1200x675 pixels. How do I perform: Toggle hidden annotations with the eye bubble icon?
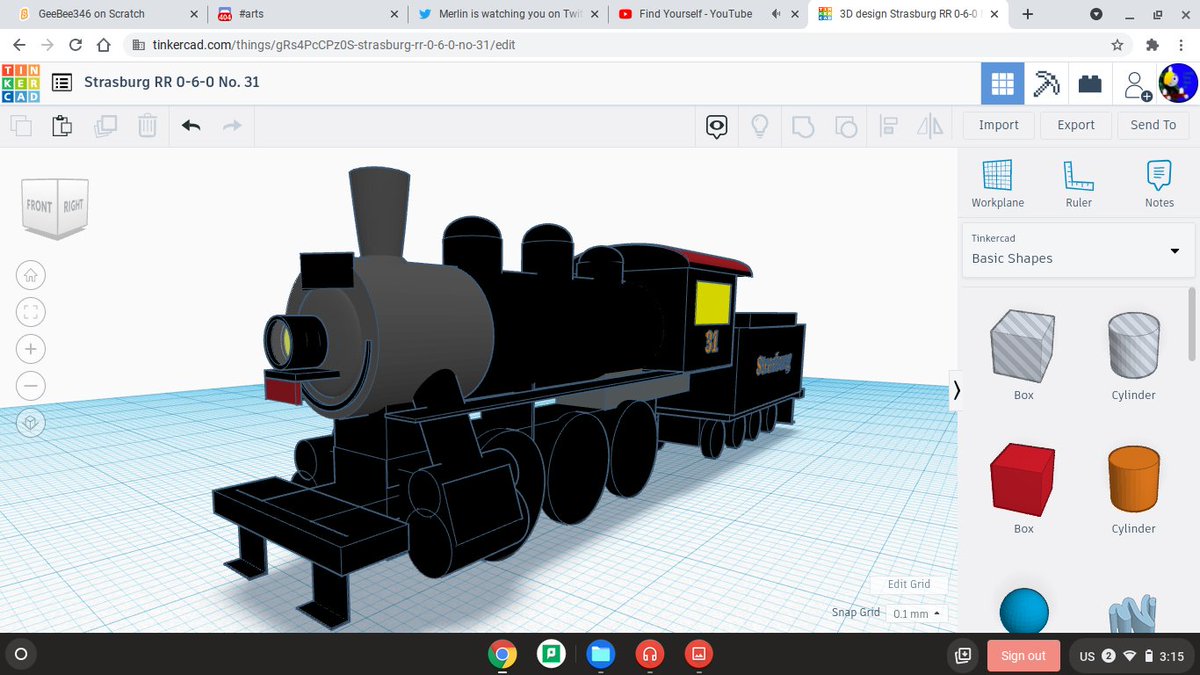point(715,126)
